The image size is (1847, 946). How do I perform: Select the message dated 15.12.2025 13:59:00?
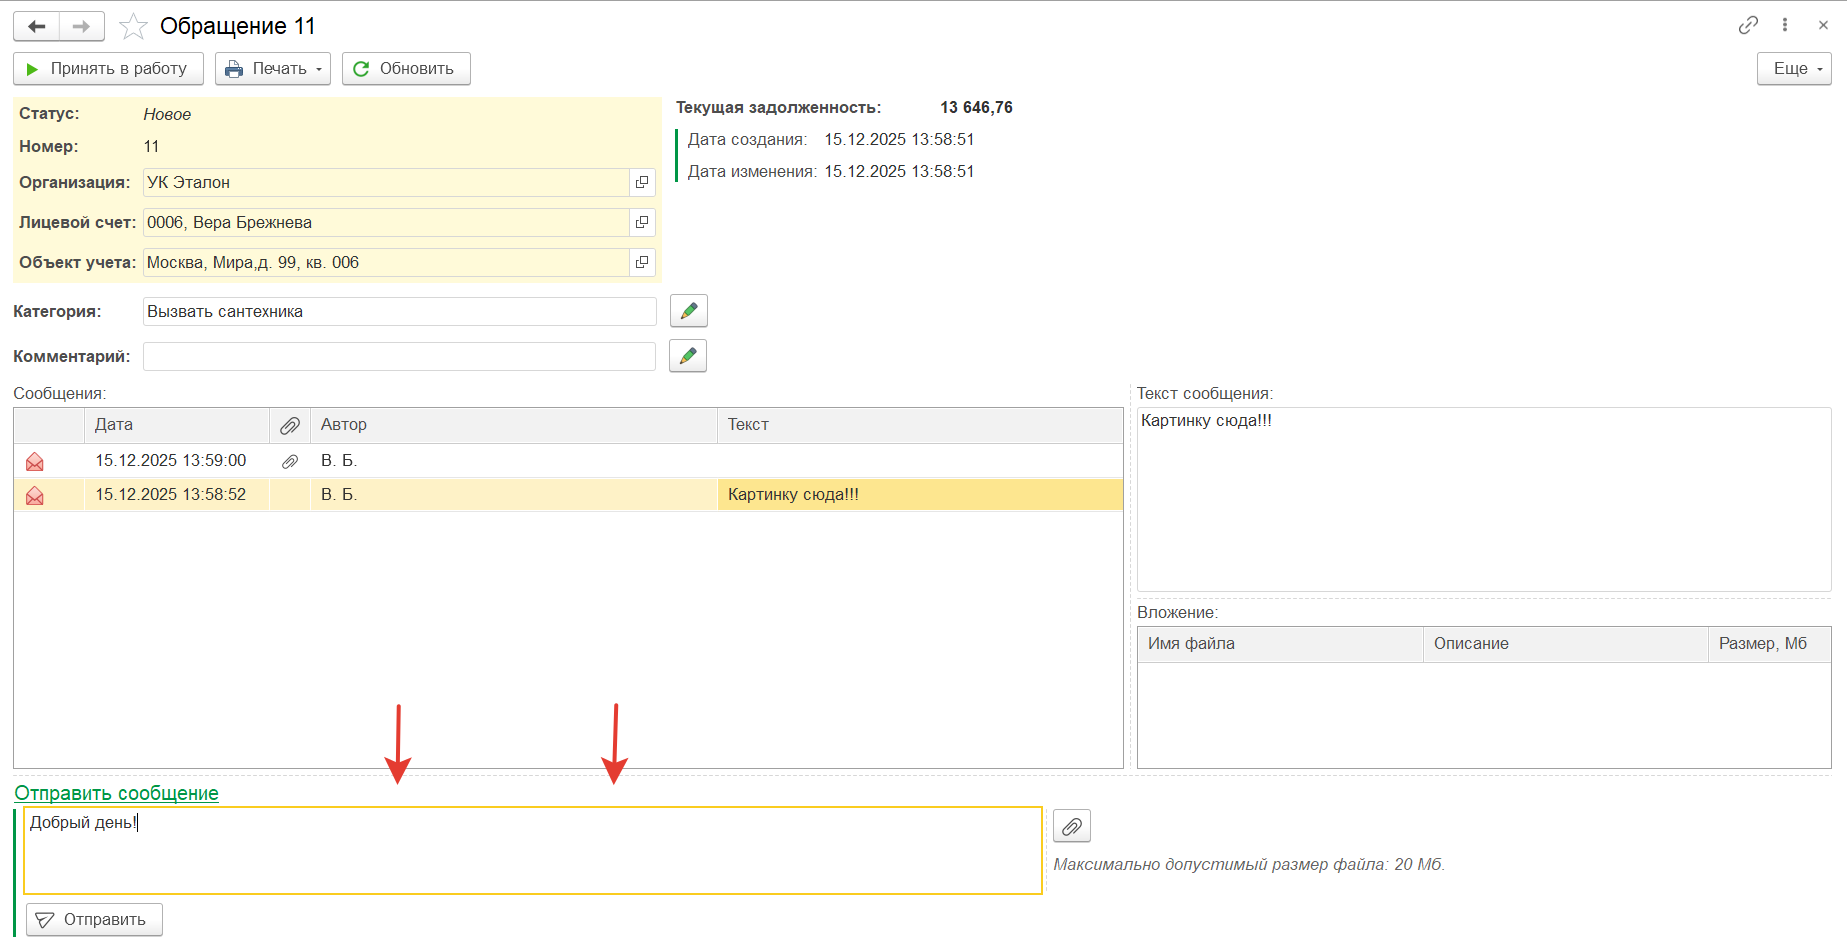171,461
